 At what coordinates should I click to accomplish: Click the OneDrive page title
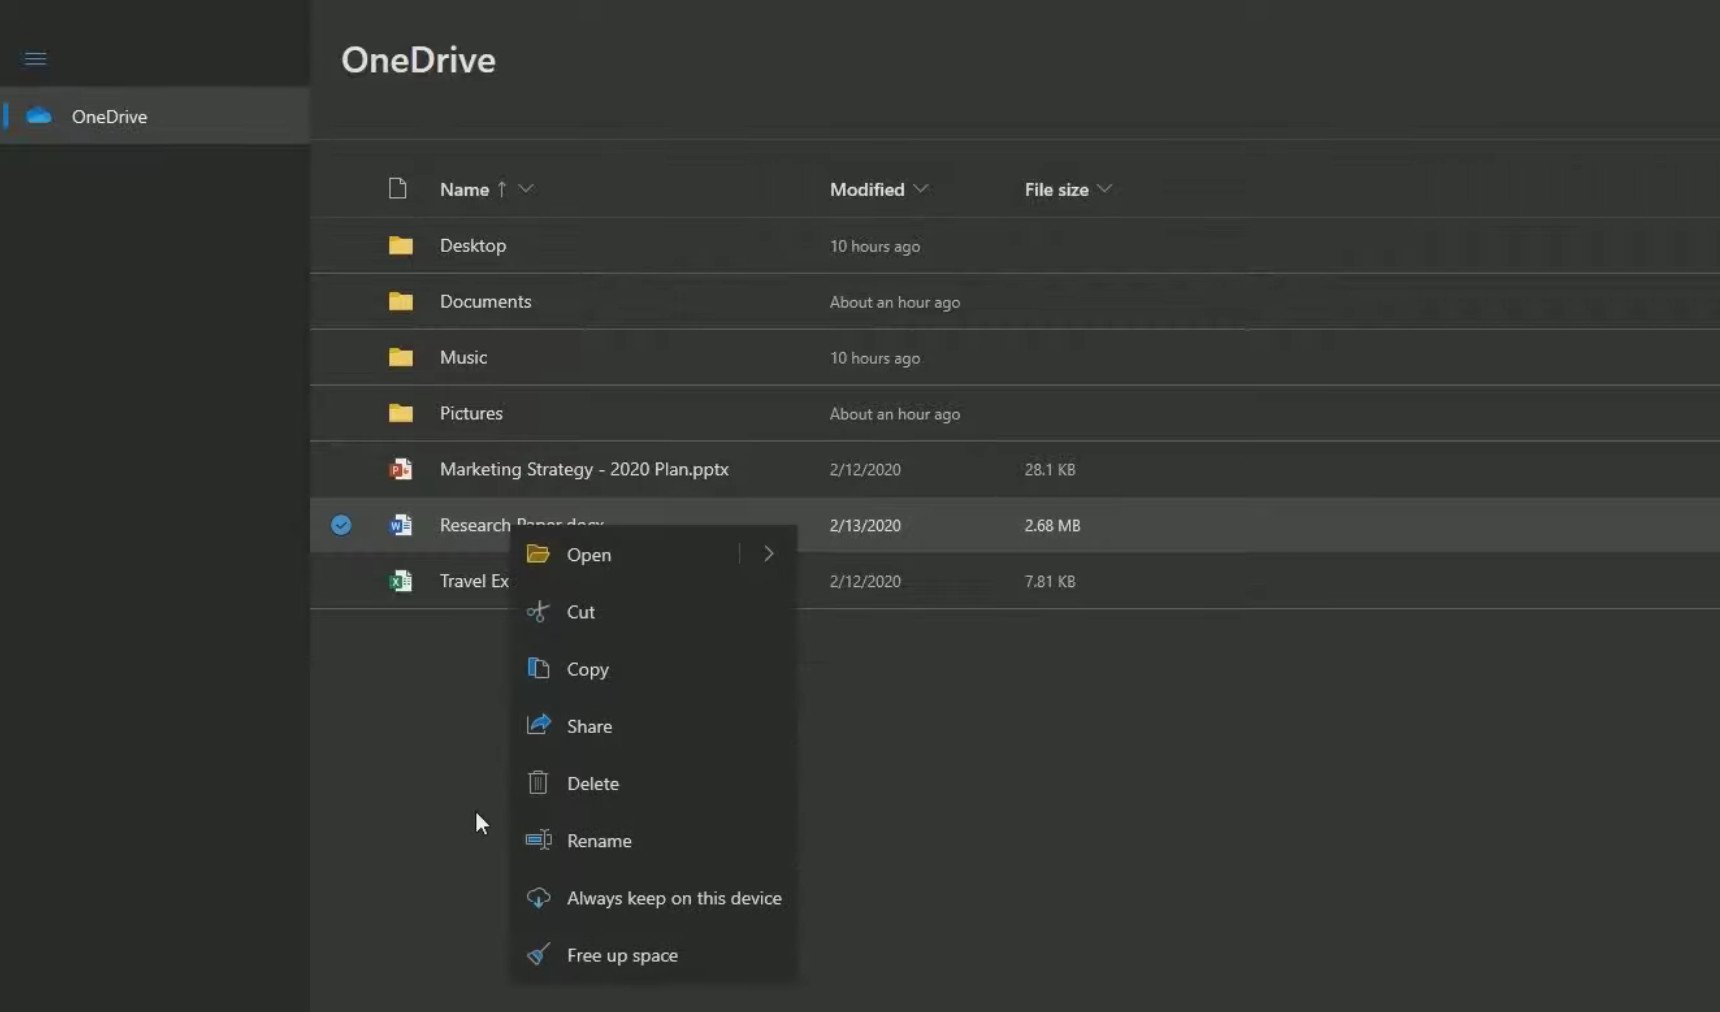click(x=418, y=60)
